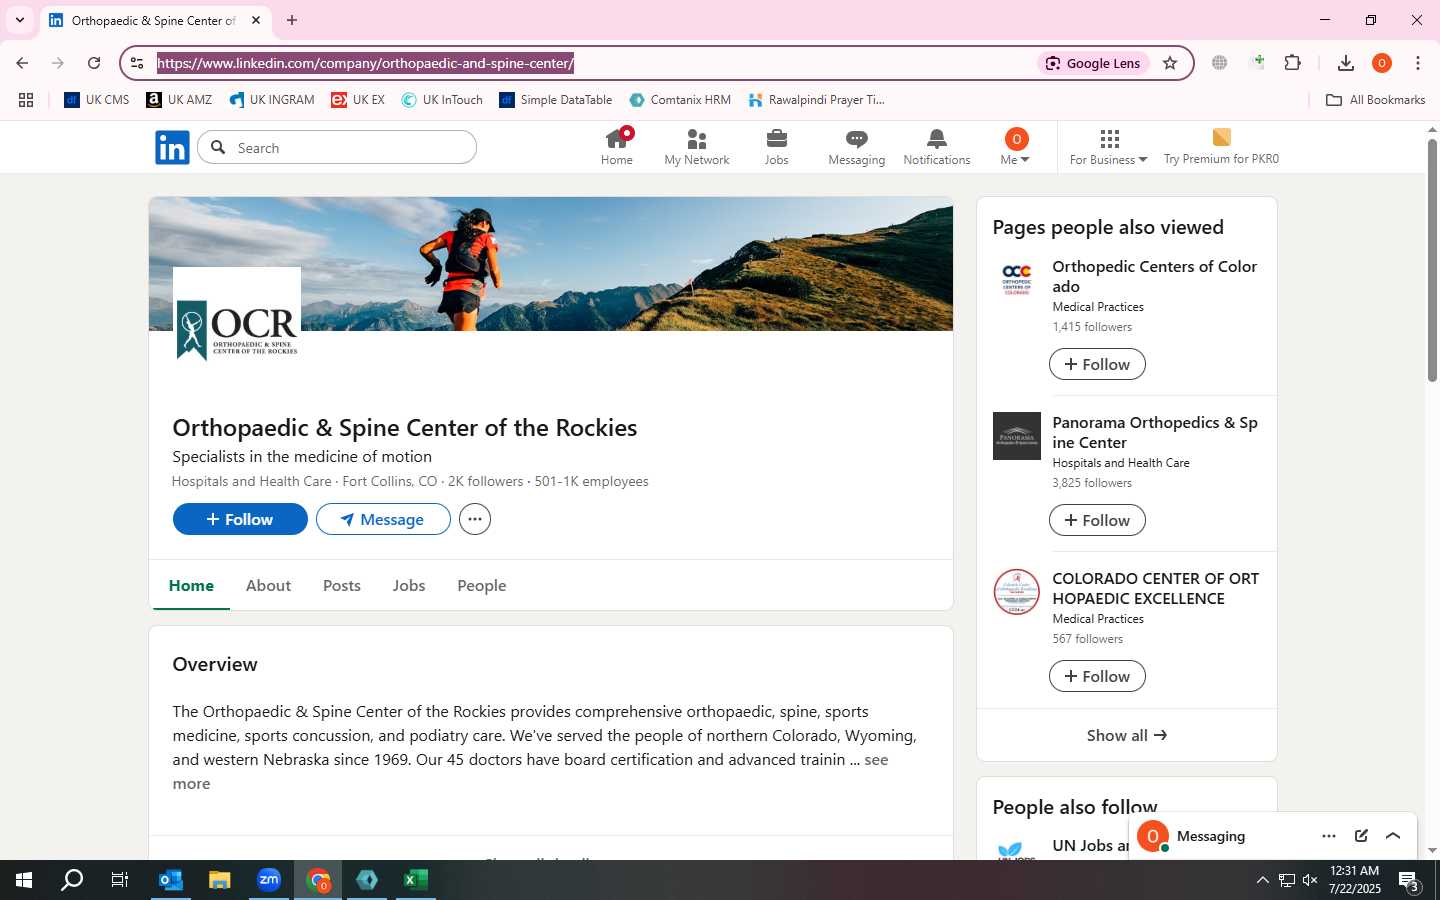The width and height of the screenshot is (1440, 900).
Task: Expand overview with see more
Action: (876, 760)
